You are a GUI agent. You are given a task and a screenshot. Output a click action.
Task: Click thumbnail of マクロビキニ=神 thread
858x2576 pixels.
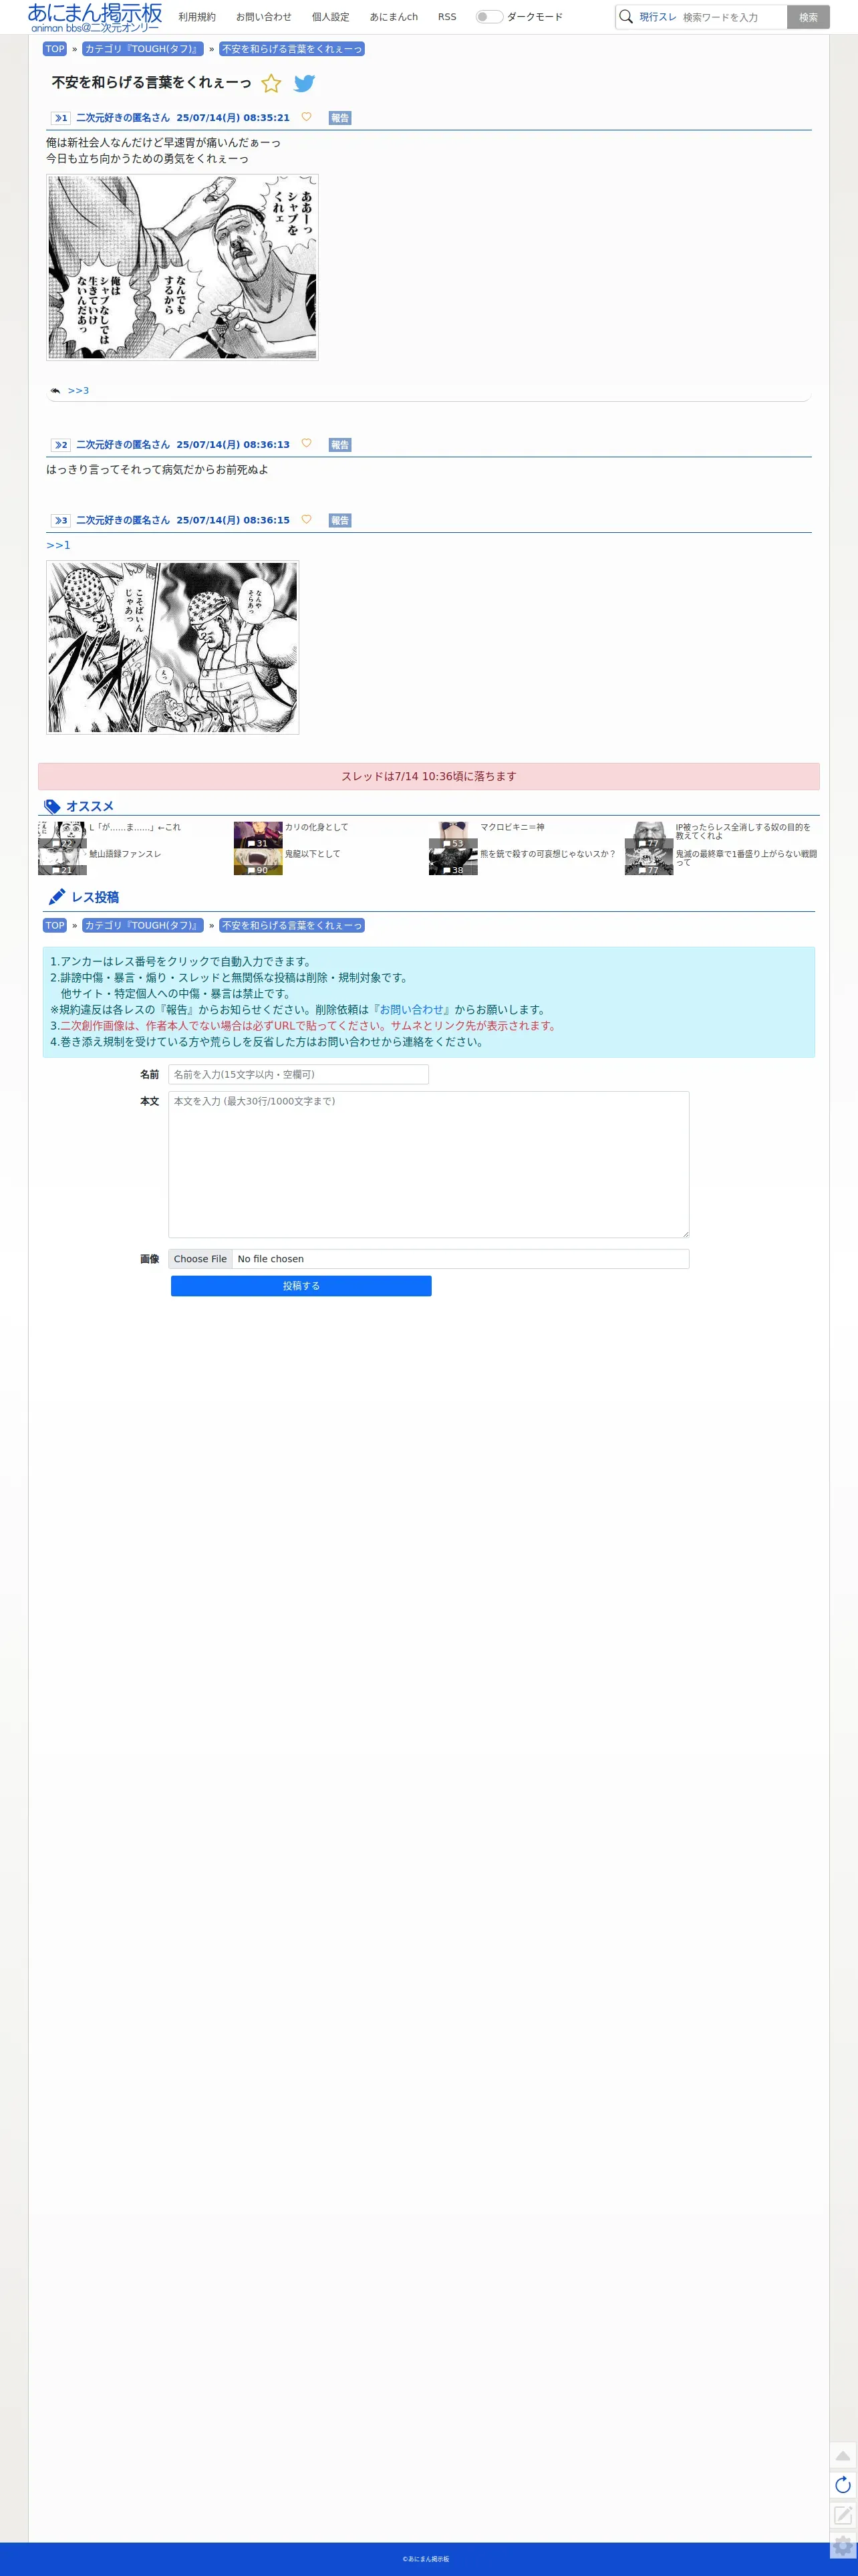(453, 835)
